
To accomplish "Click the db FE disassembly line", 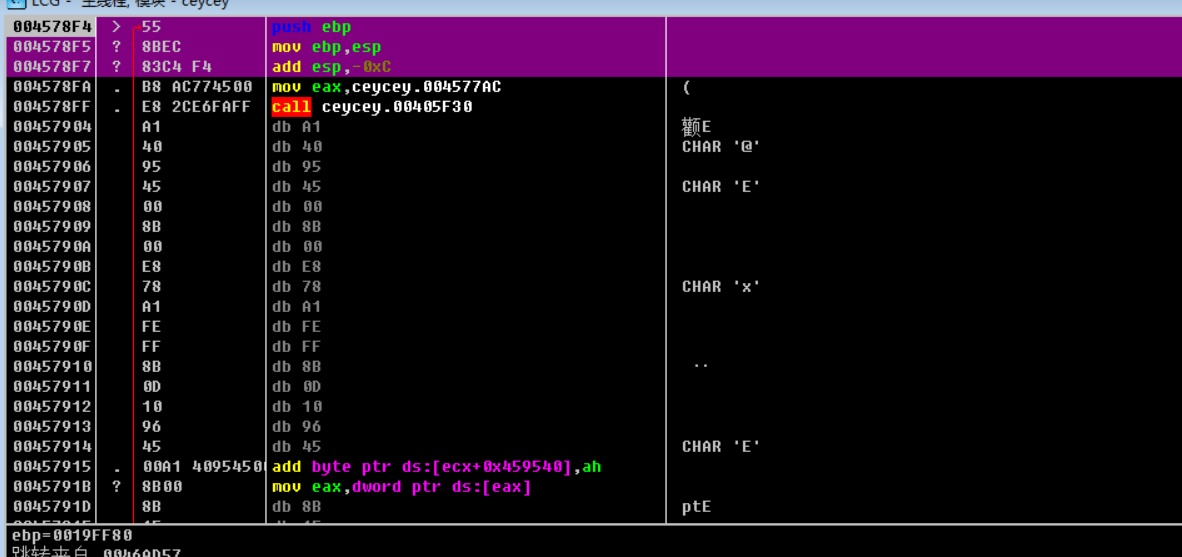I will point(297,327).
